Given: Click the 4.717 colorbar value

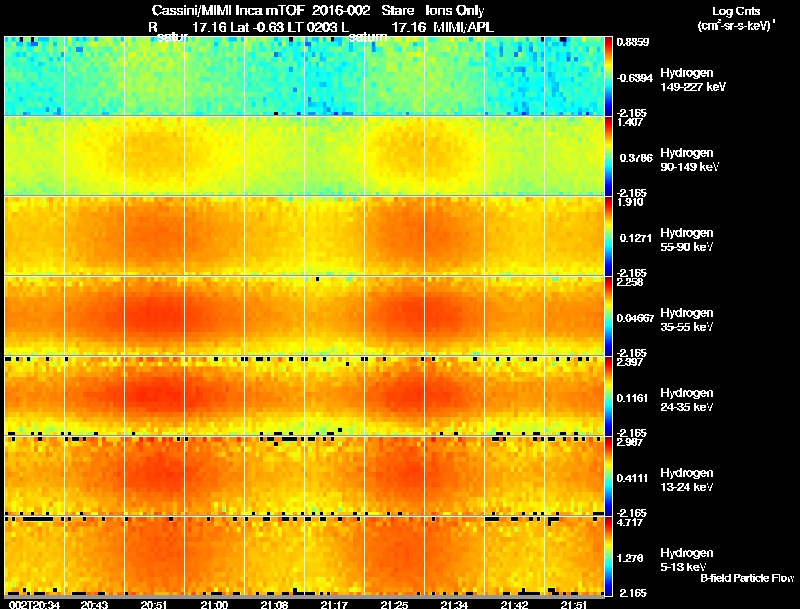Looking at the screenshot, I should click(630, 522).
